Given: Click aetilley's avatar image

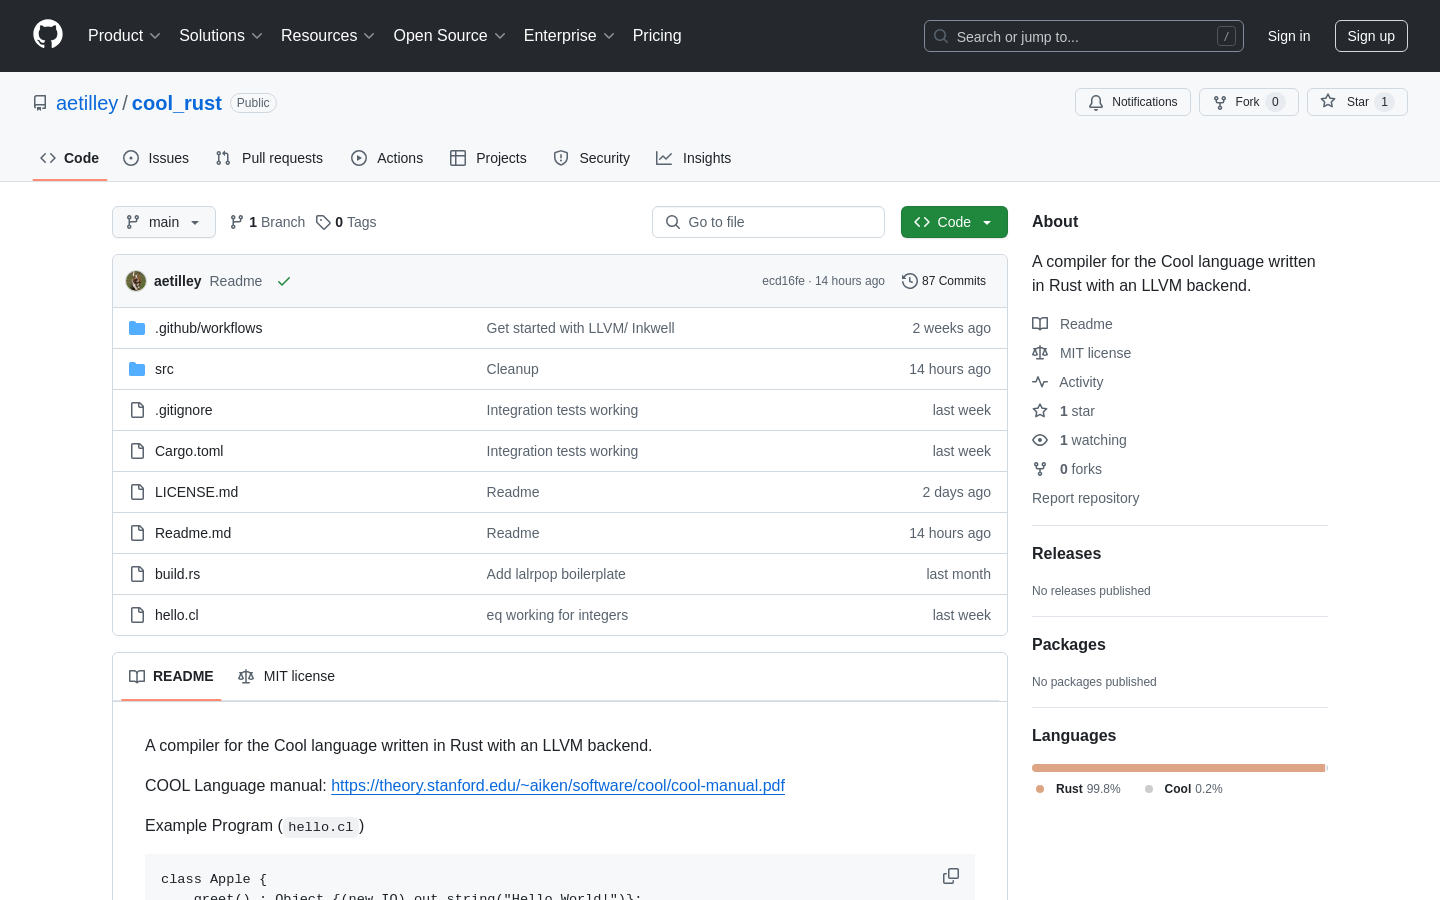Looking at the screenshot, I should click(136, 281).
